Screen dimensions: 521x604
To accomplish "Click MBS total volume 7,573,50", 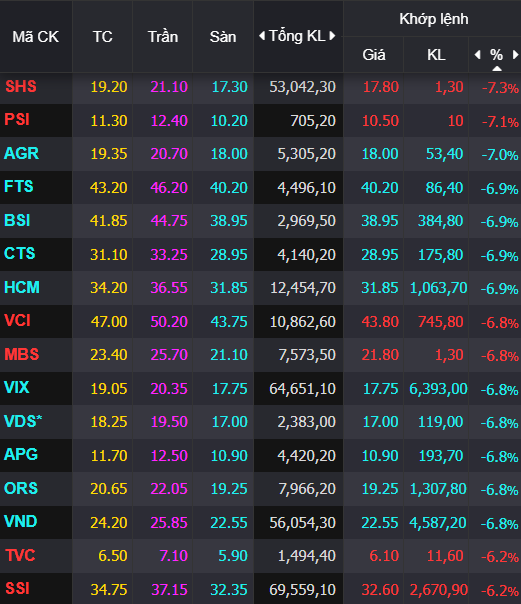I will click(x=307, y=355).
